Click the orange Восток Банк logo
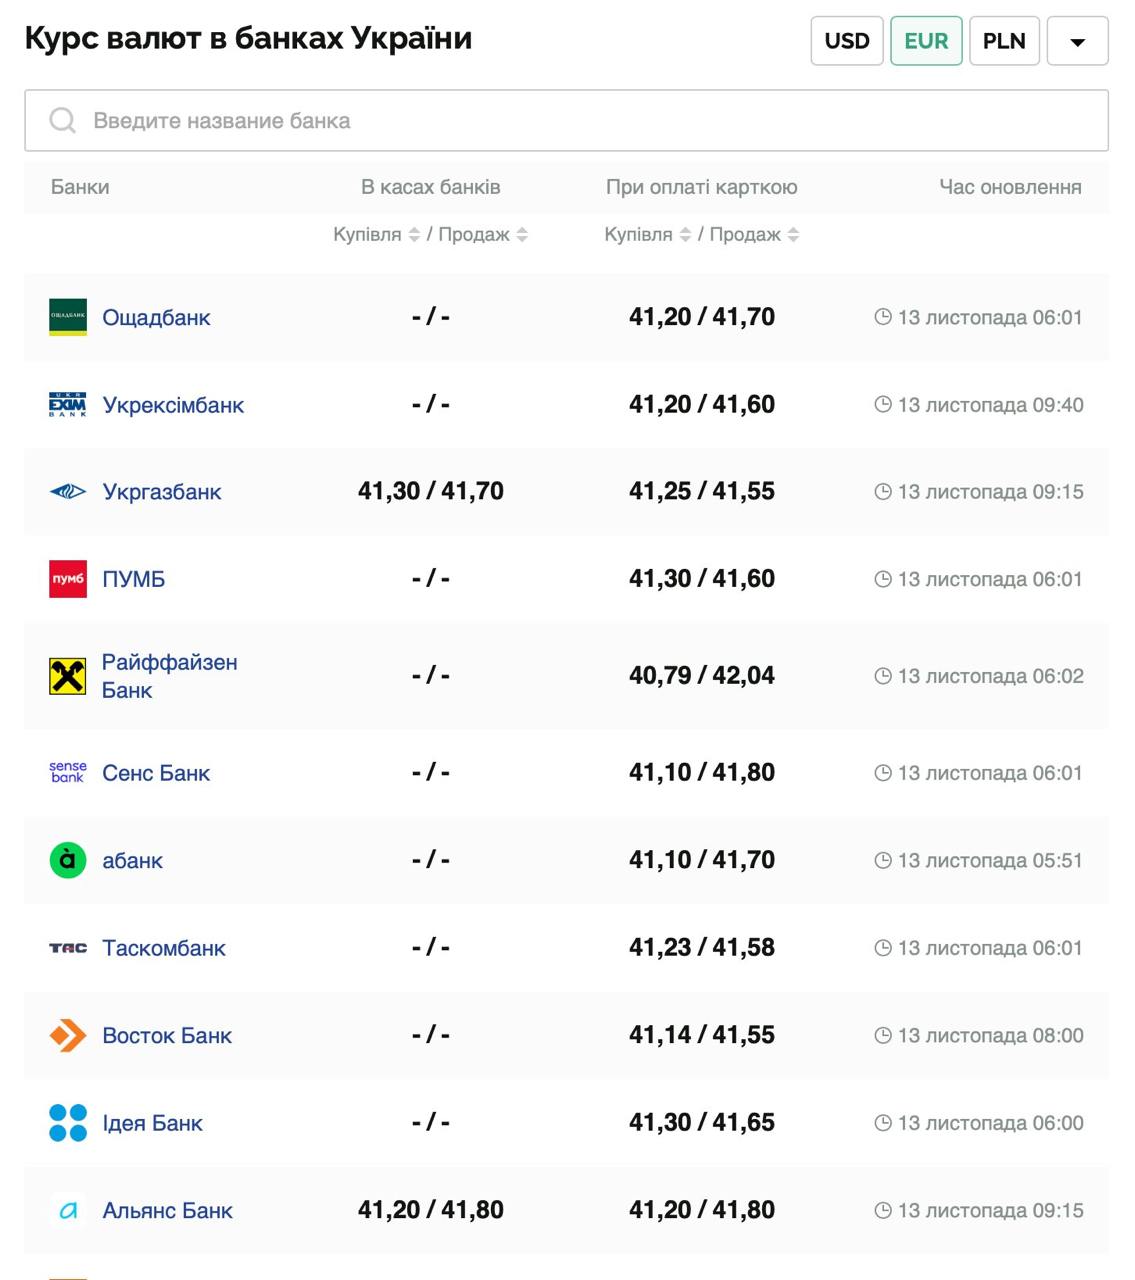This screenshot has width=1135, height=1280. (68, 1035)
